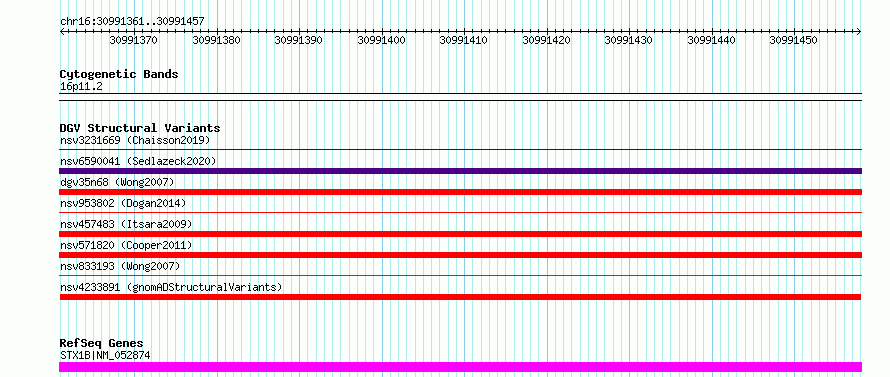Open the nsv6590041 (Sedlazeck2020) variant label

(138, 161)
